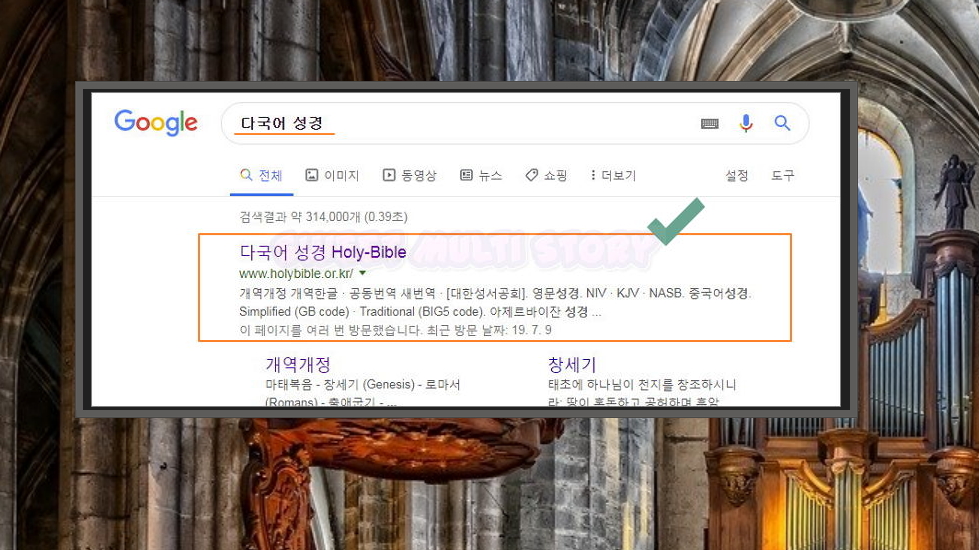The width and height of the screenshot is (979, 550).
Task: Open the 다국어 성경 Holy-Bible result link
Action: [x=323, y=252]
